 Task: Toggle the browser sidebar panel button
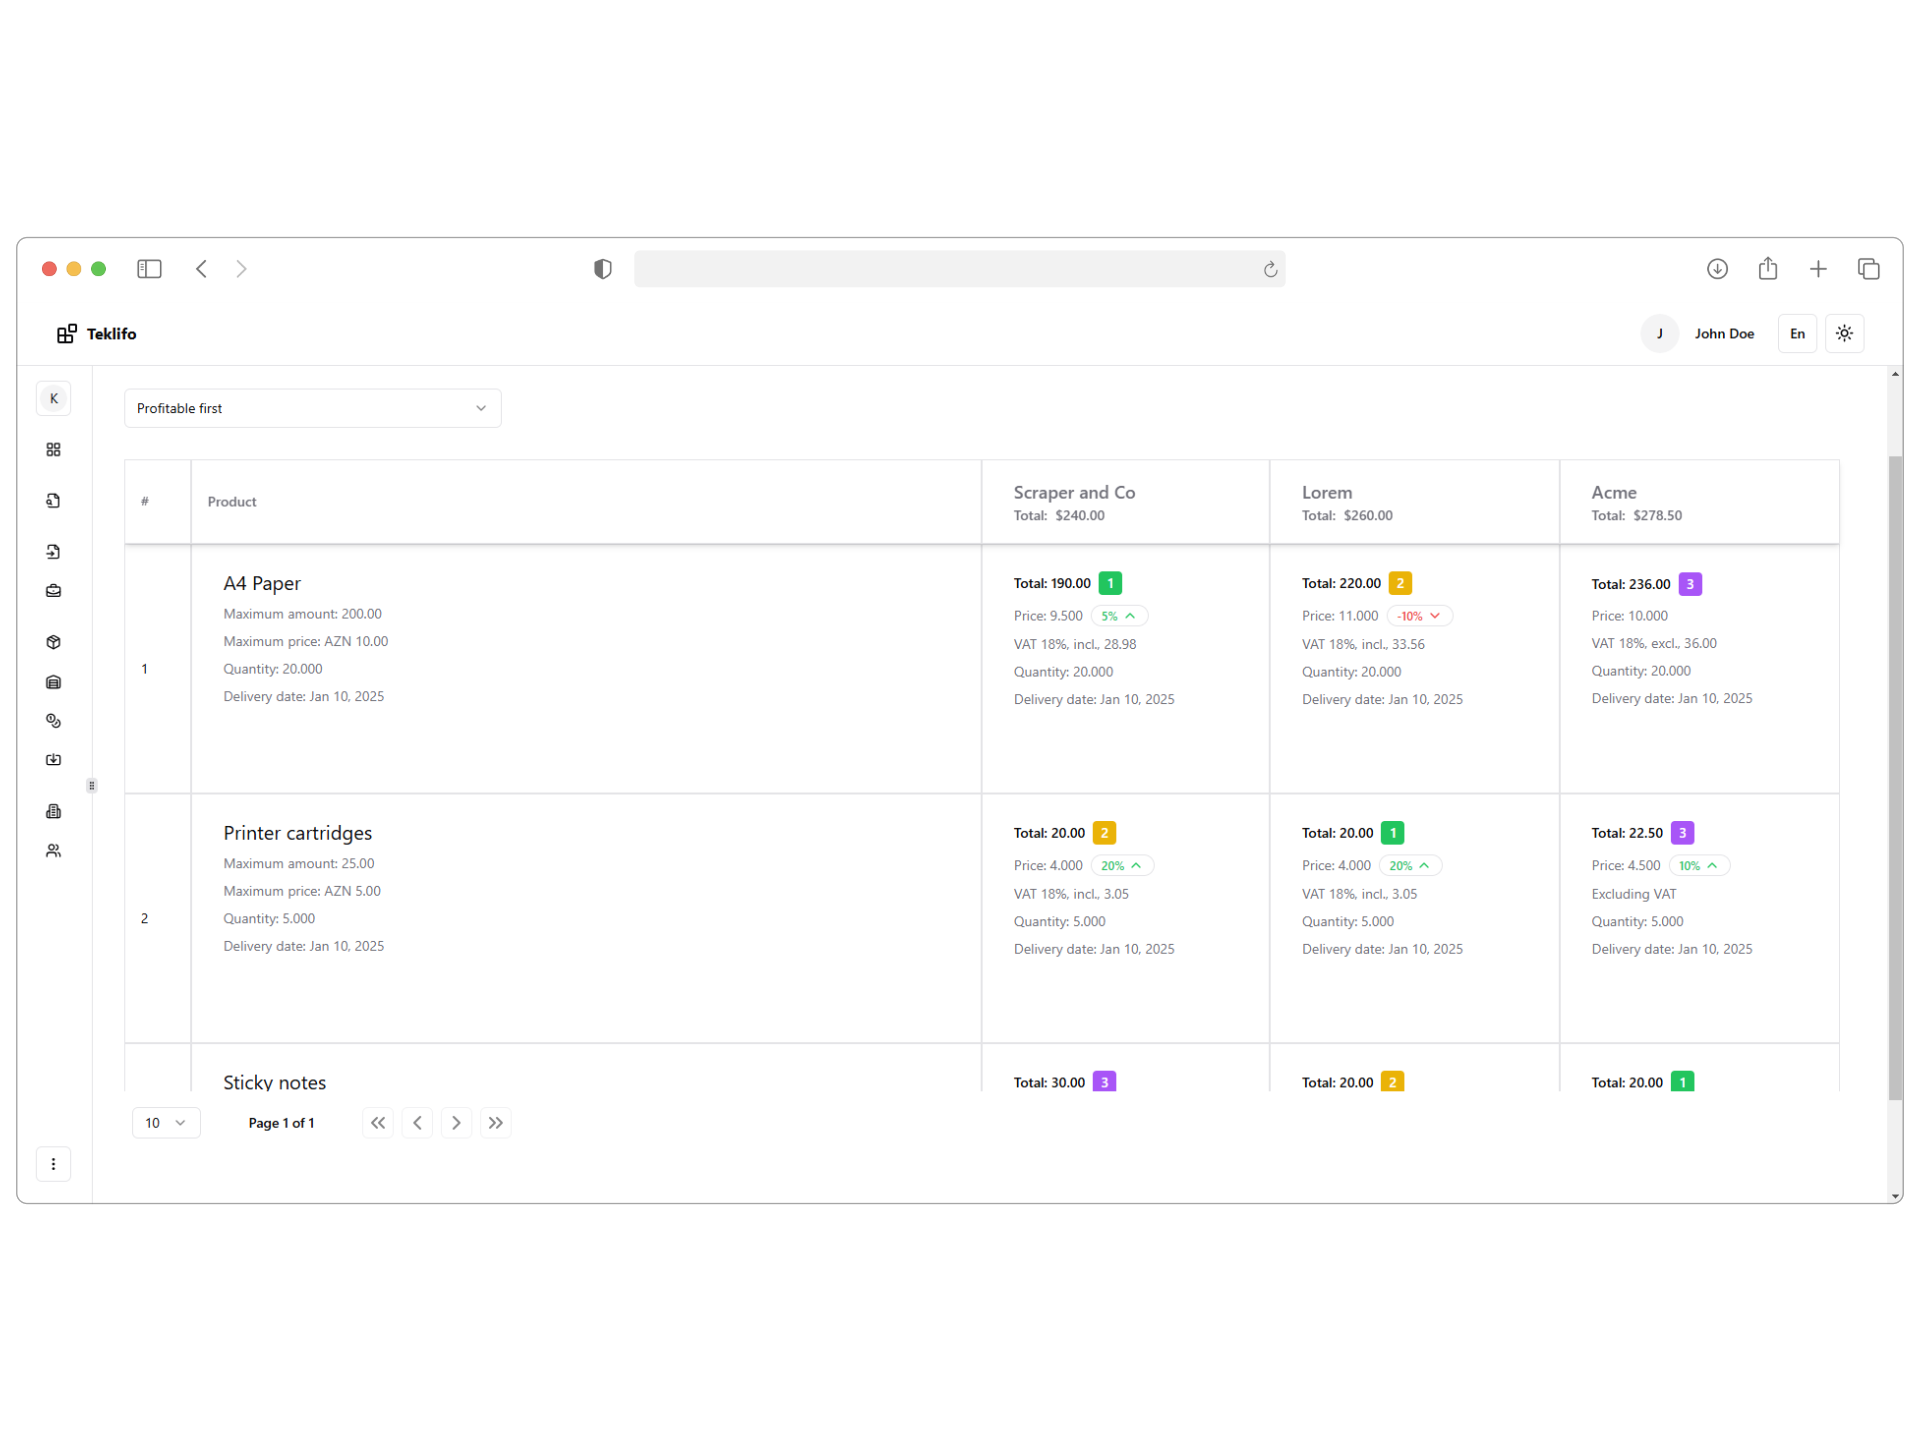click(149, 269)
